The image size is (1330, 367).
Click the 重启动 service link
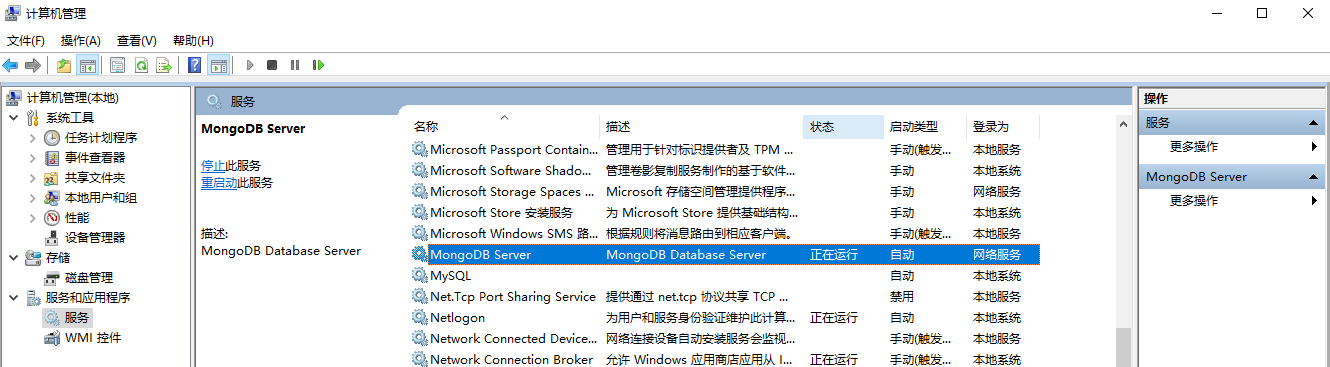pos(219,183)
